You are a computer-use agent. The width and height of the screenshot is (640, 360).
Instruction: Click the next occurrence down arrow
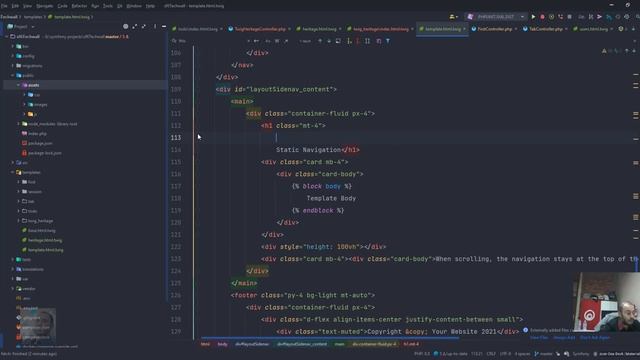[329, 41]
